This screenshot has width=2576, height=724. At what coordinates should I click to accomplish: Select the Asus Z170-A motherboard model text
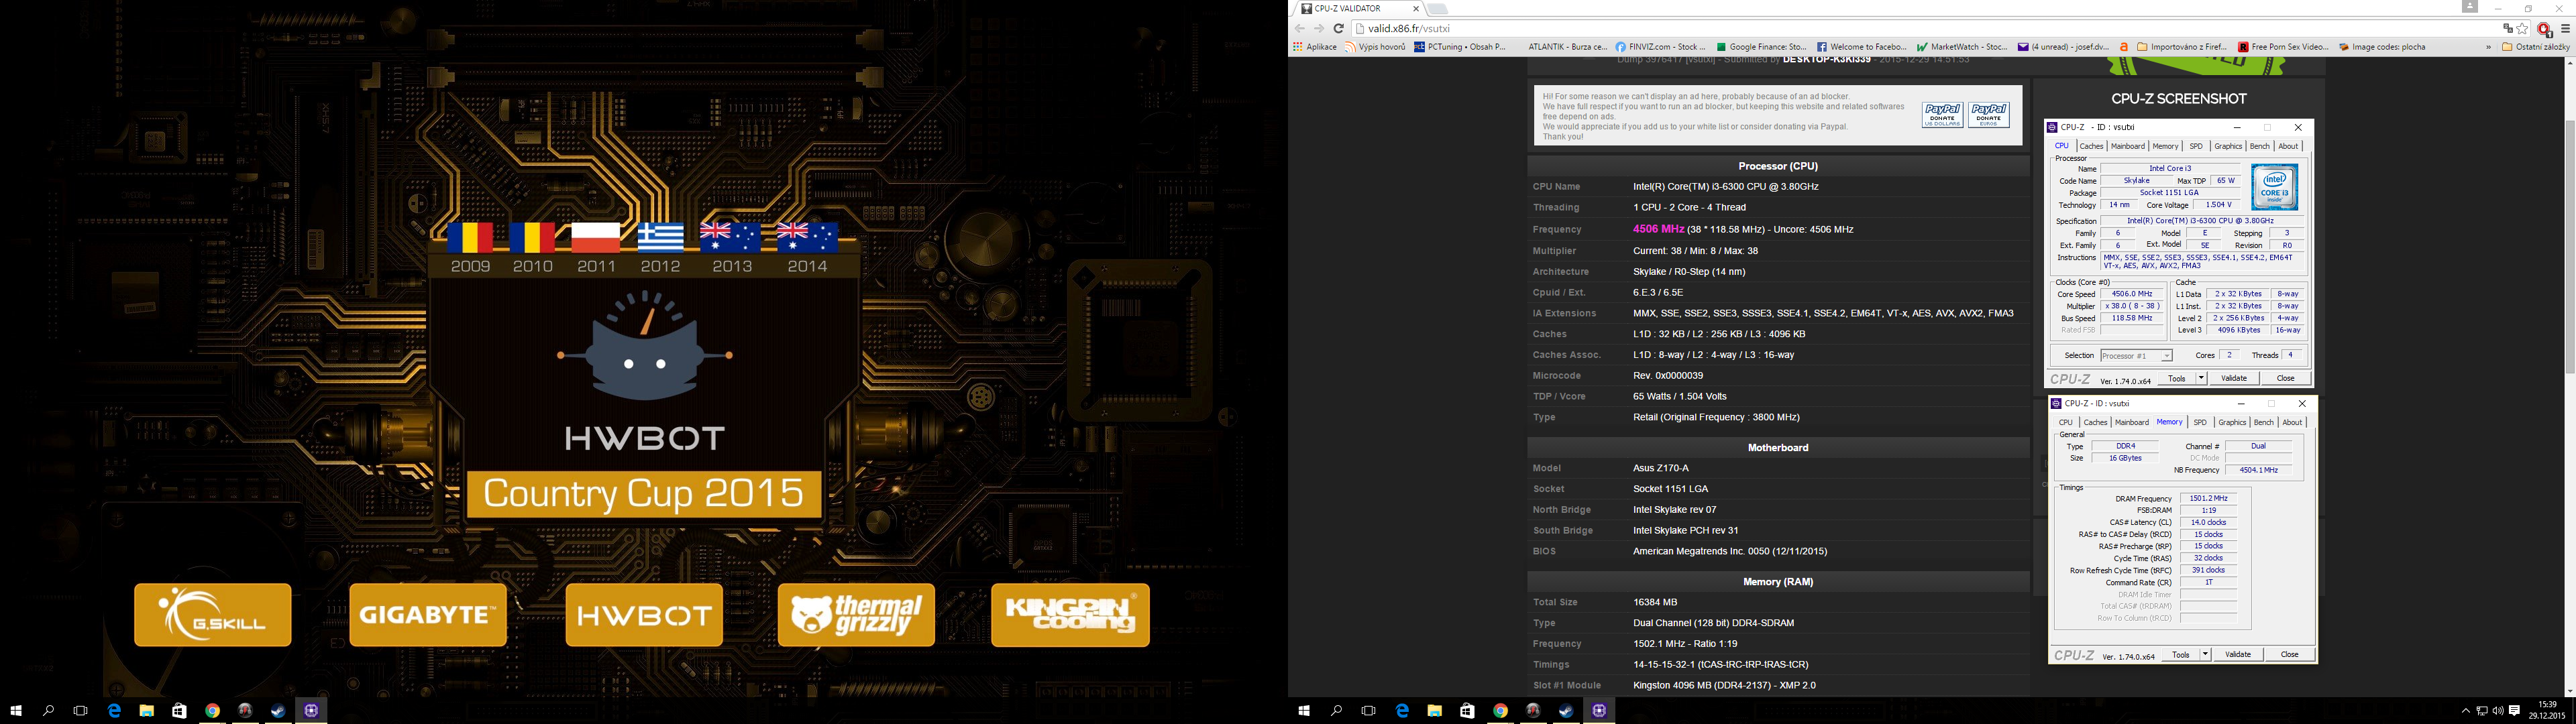[1660, 468]
